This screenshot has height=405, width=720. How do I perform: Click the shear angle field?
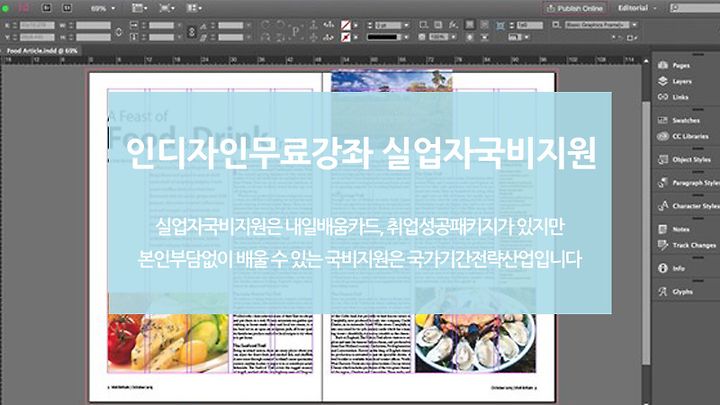231,37
